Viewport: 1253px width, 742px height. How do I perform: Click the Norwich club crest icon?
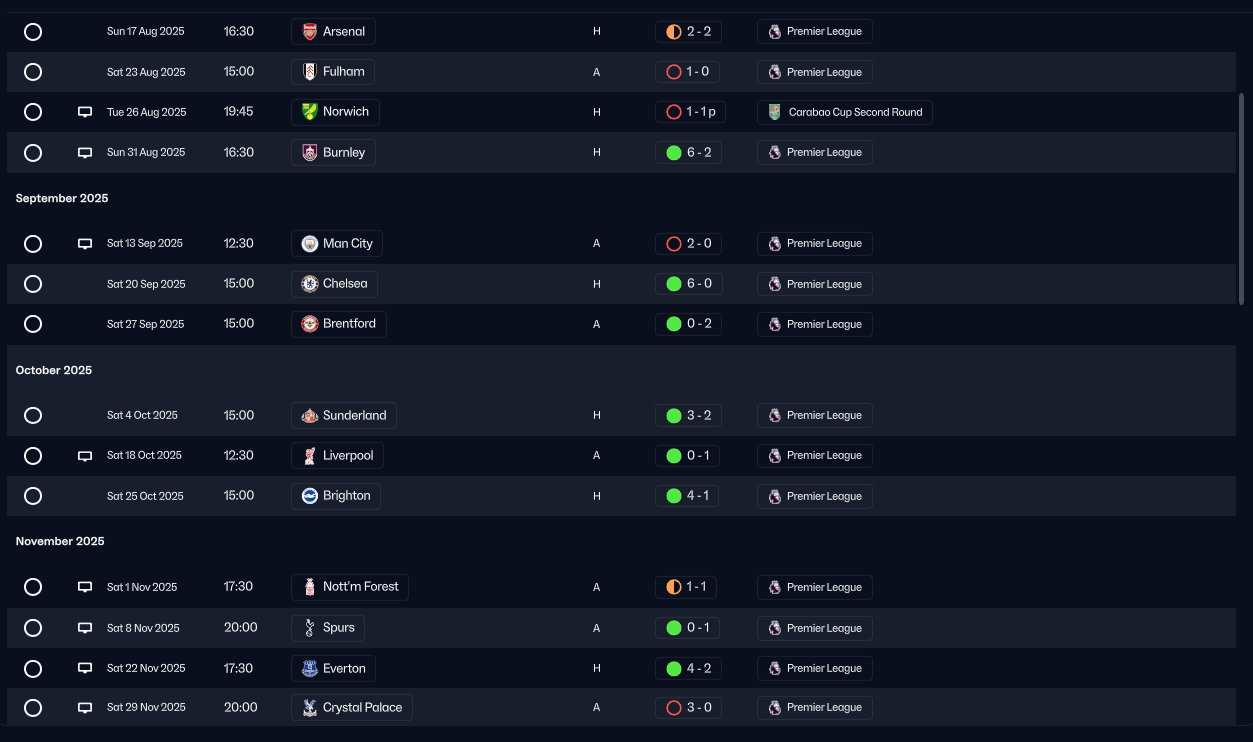click(x=310, y=112)
